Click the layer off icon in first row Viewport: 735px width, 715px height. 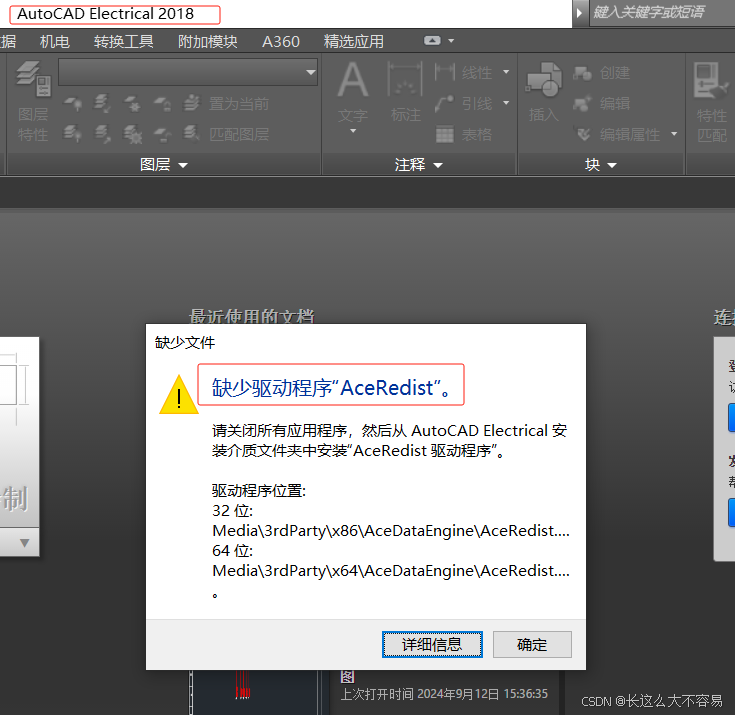tap(73, 104)
